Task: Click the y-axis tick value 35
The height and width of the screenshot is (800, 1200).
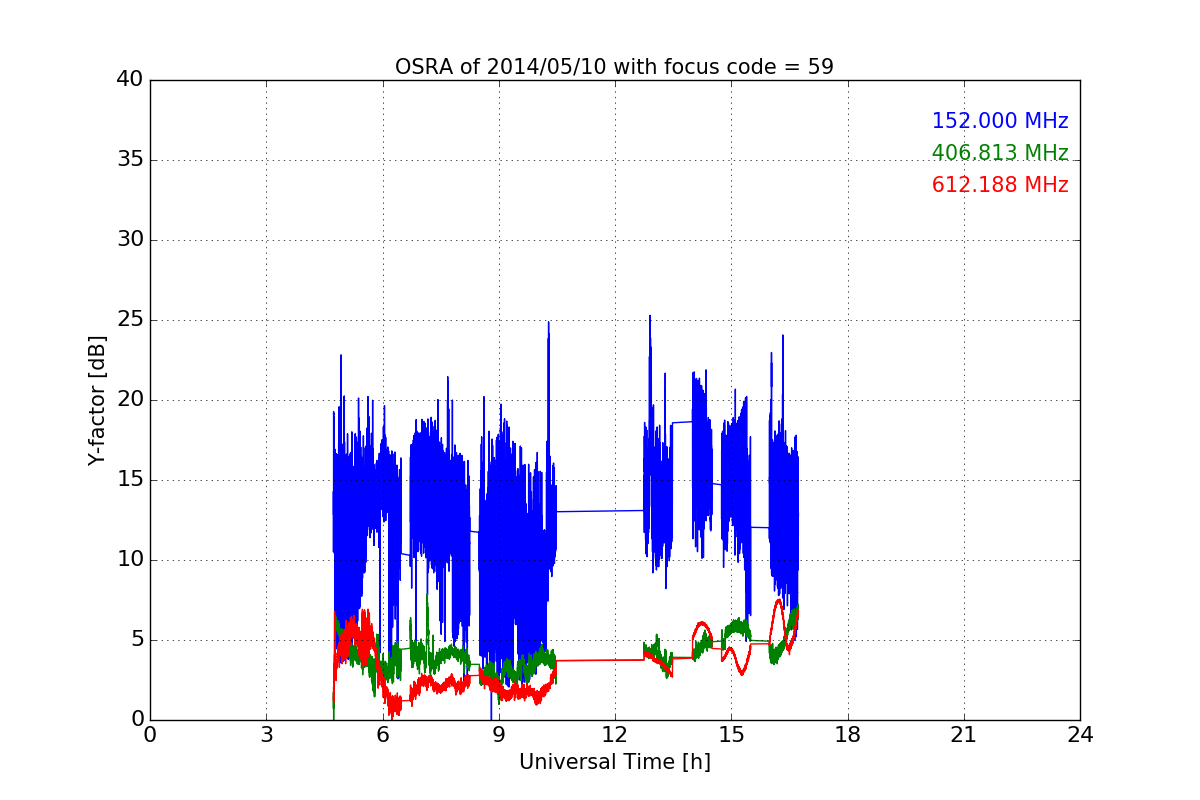Action: click(x=130, y=160)
